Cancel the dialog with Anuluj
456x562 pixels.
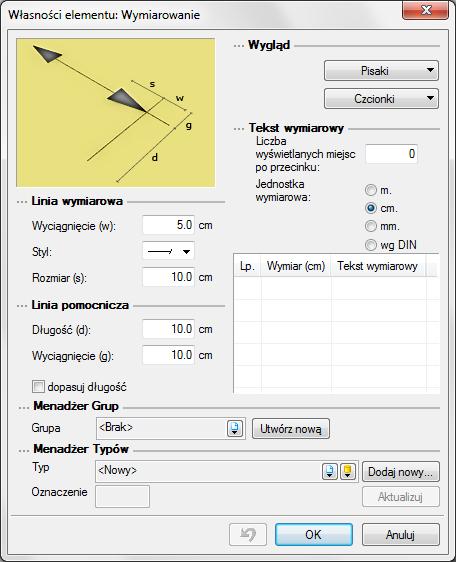(x=400, y=535)
